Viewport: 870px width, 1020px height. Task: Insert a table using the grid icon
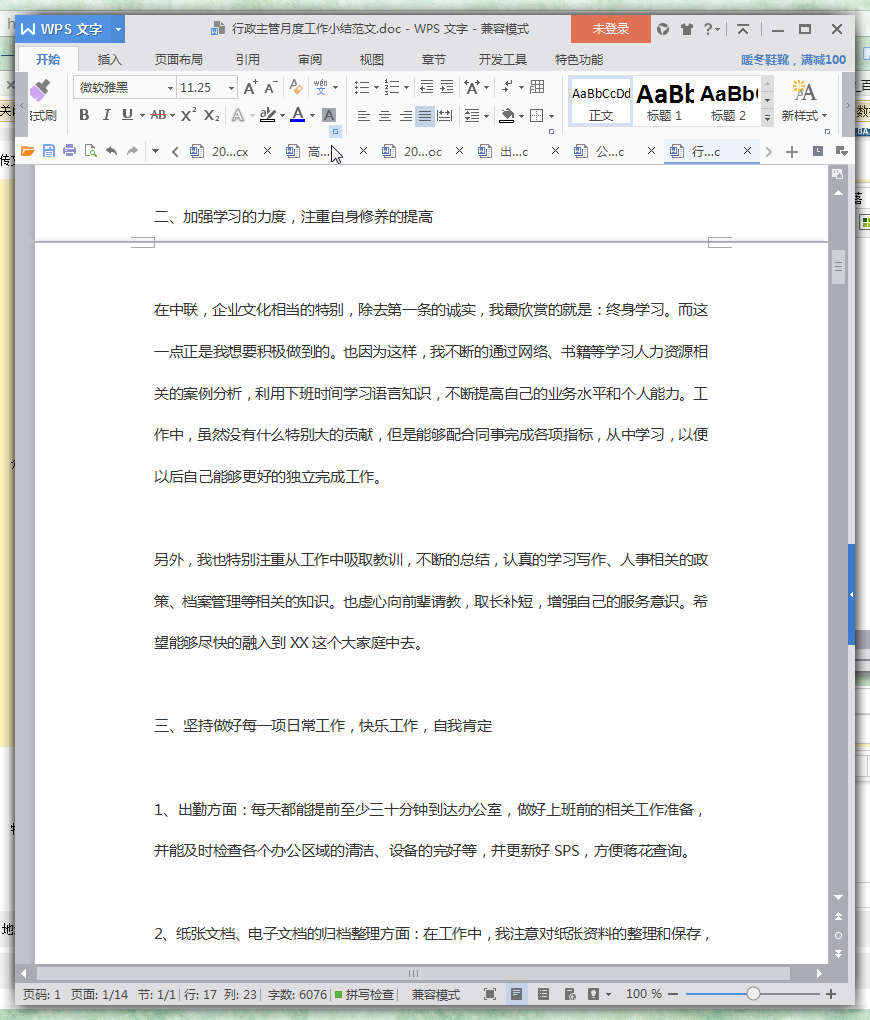(x=537, y=87)
